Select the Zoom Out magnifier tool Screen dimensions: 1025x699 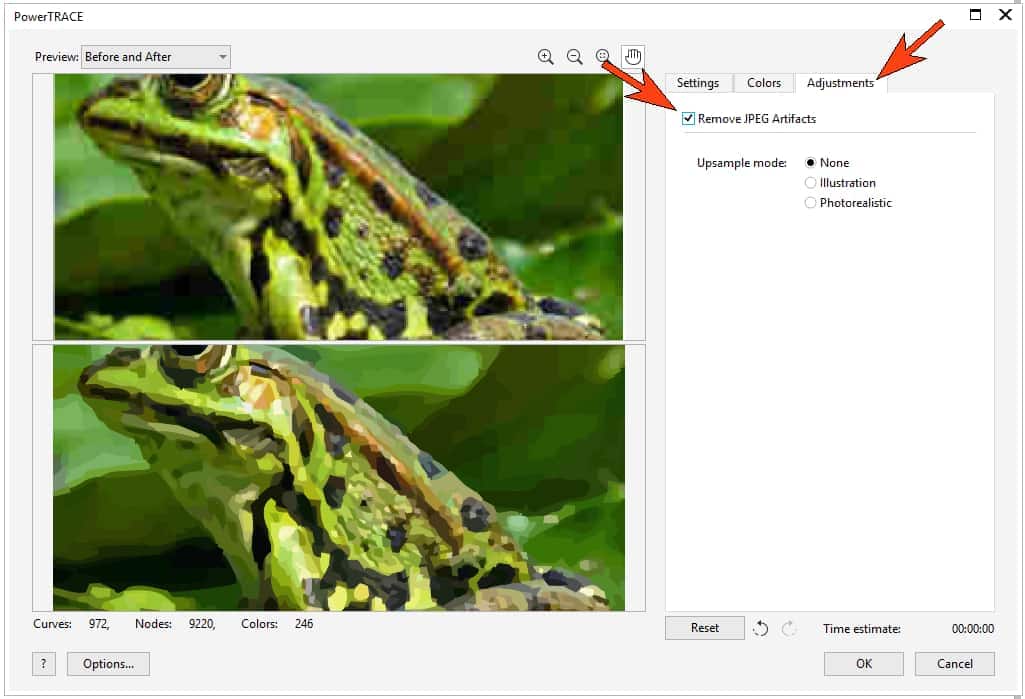pos(575,57)
